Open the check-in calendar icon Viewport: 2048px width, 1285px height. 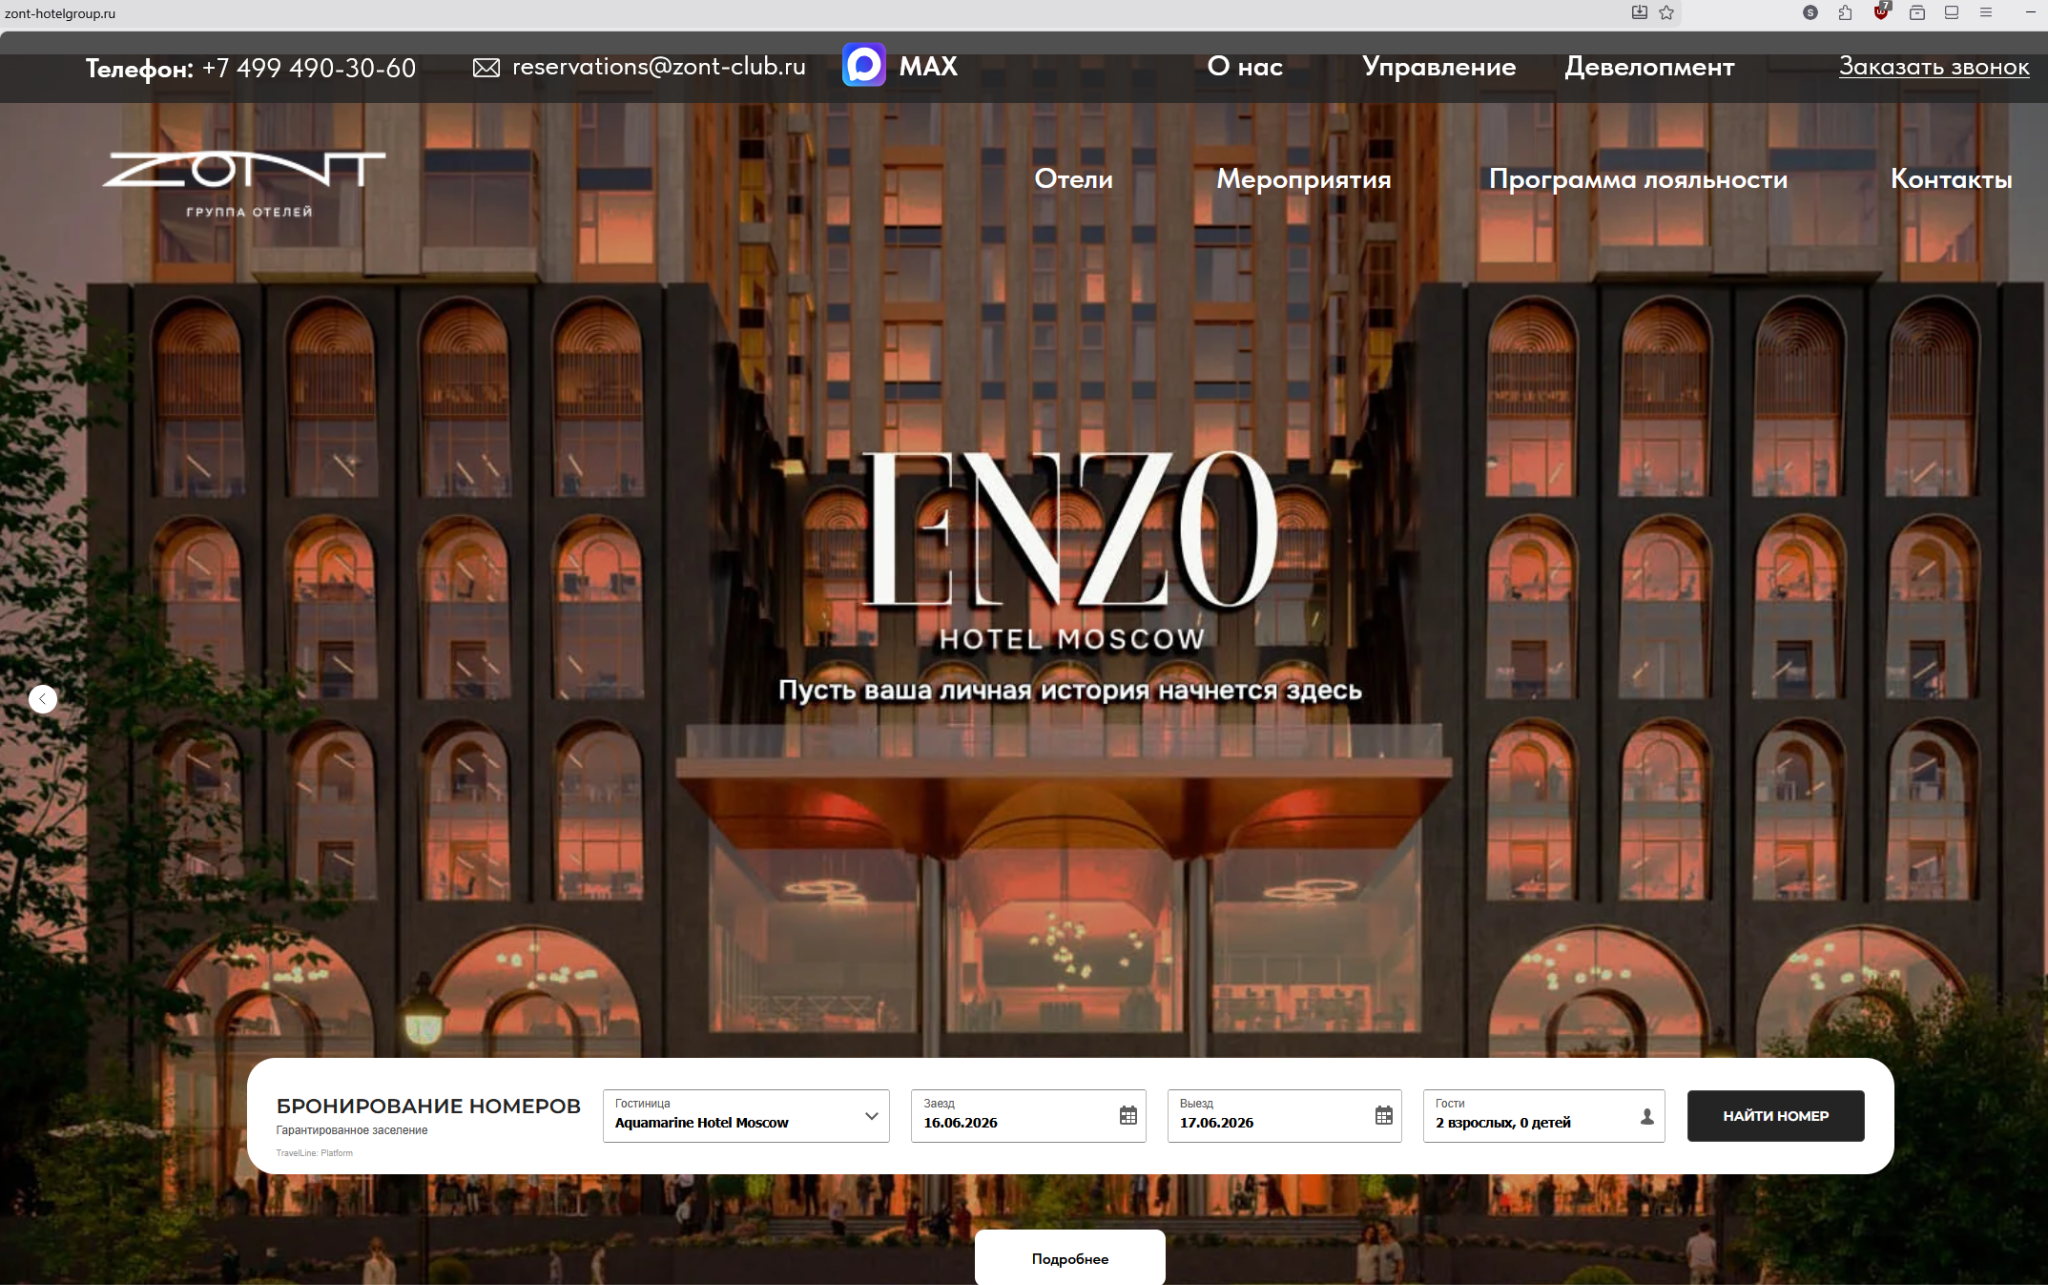(x=1128, y=1116)
